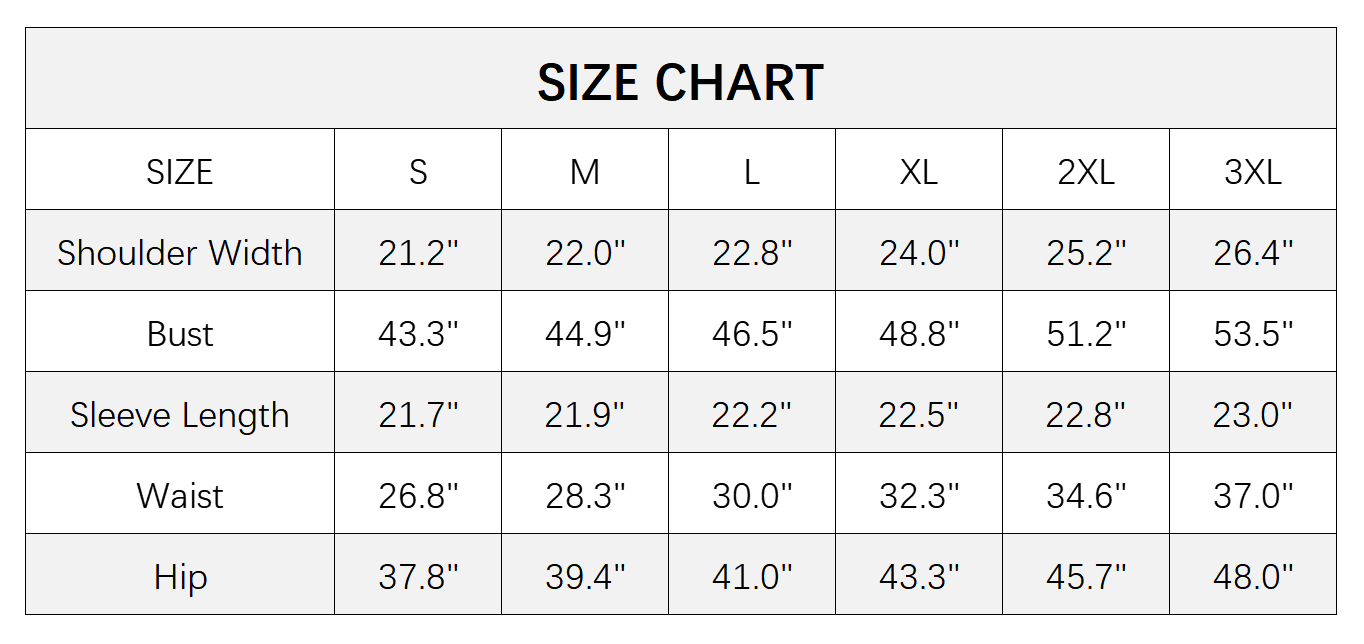Click the Hip row label
1364x644 pixels.
pyautogui.click(x=180, y=577)
